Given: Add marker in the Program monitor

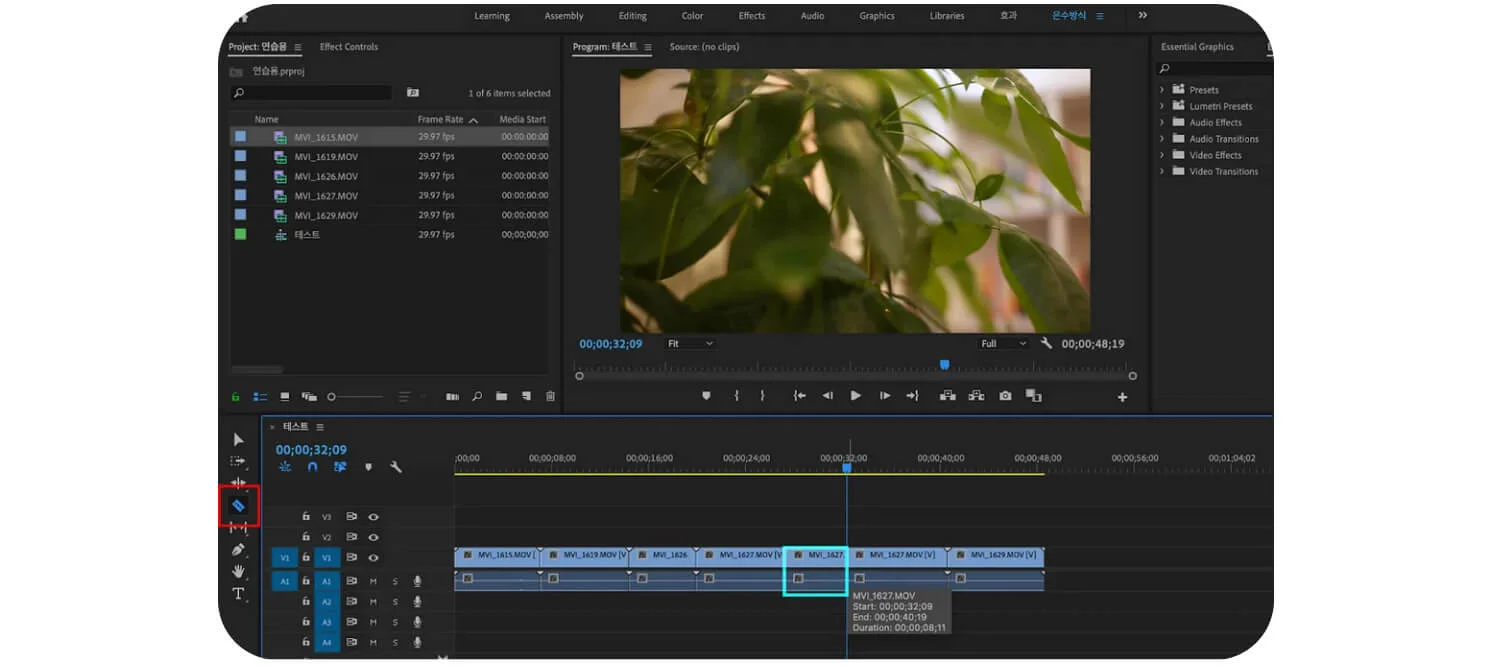Looking at the screenshot, I should pyautogui.click(x=706, y=396).
